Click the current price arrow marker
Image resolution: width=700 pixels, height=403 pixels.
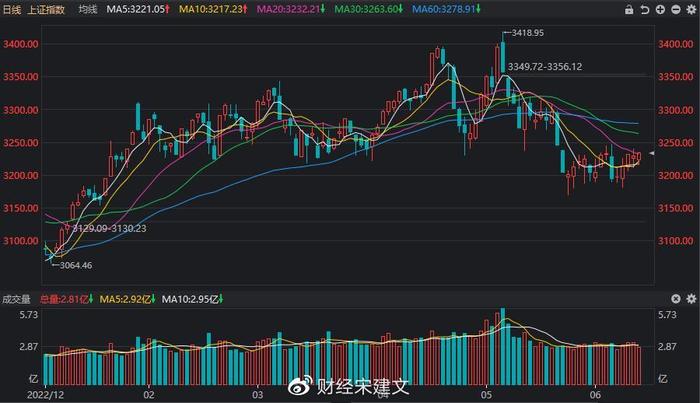pos(652,153)
